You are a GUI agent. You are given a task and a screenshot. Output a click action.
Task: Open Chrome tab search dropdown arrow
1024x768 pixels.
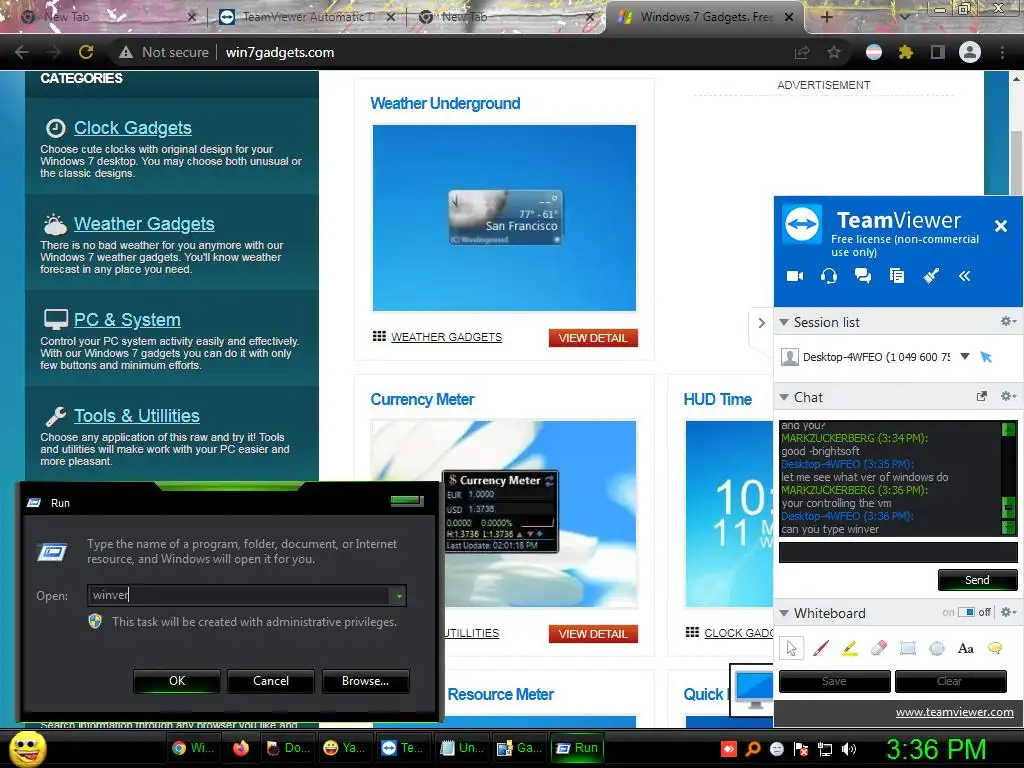904,17
